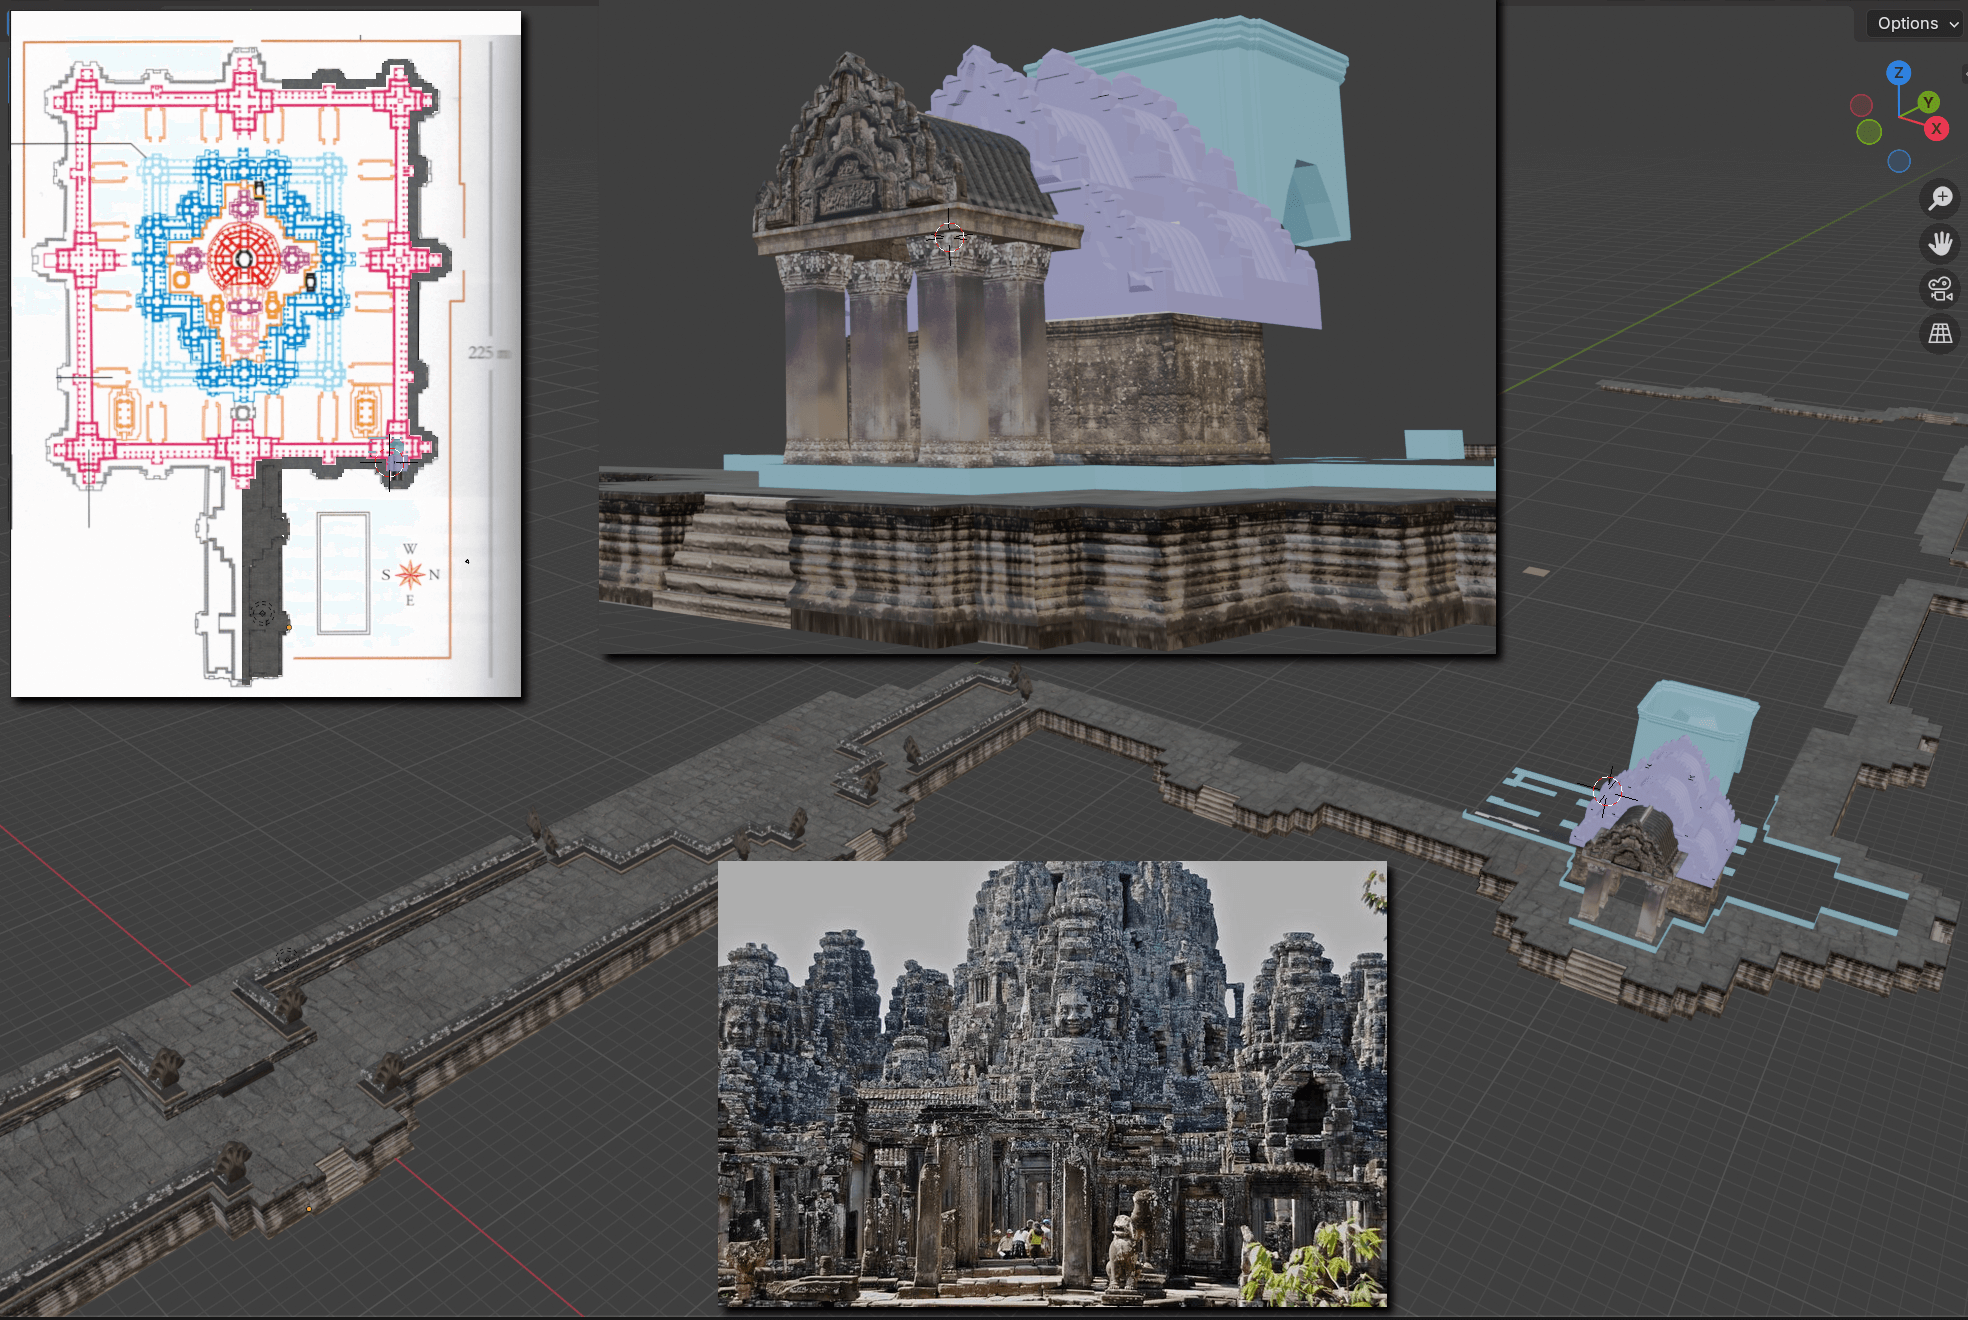Click the negative X axis gizmo circle
Viewport: 1968px width, 1320px height.
point(1861,105)
